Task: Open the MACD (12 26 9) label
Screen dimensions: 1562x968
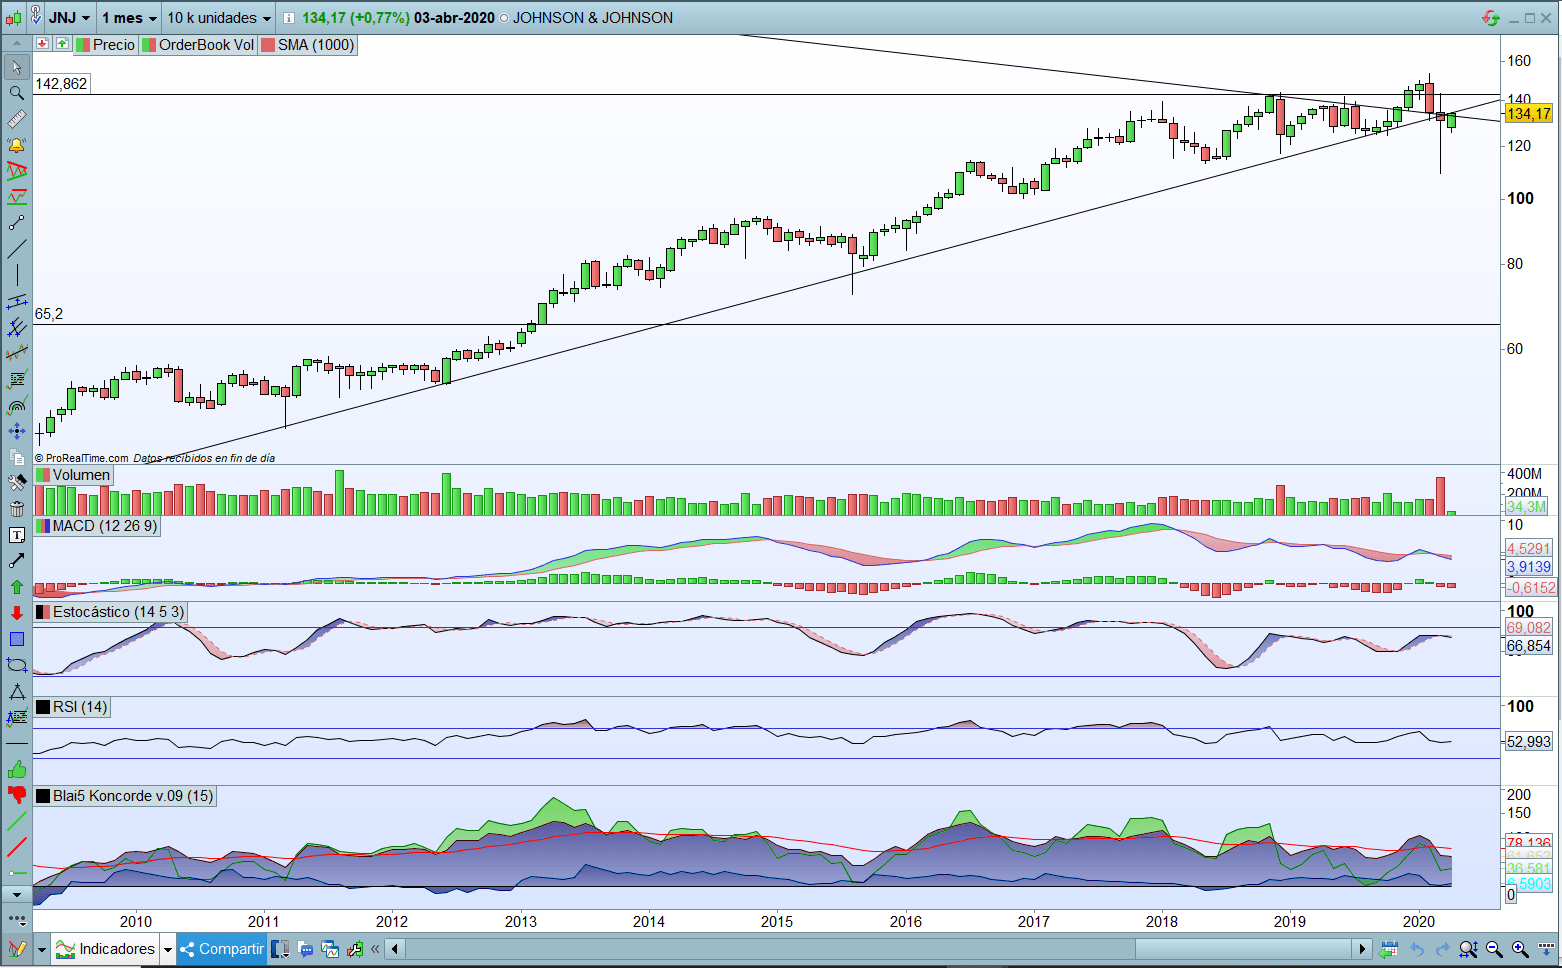Action: point(97,526)
